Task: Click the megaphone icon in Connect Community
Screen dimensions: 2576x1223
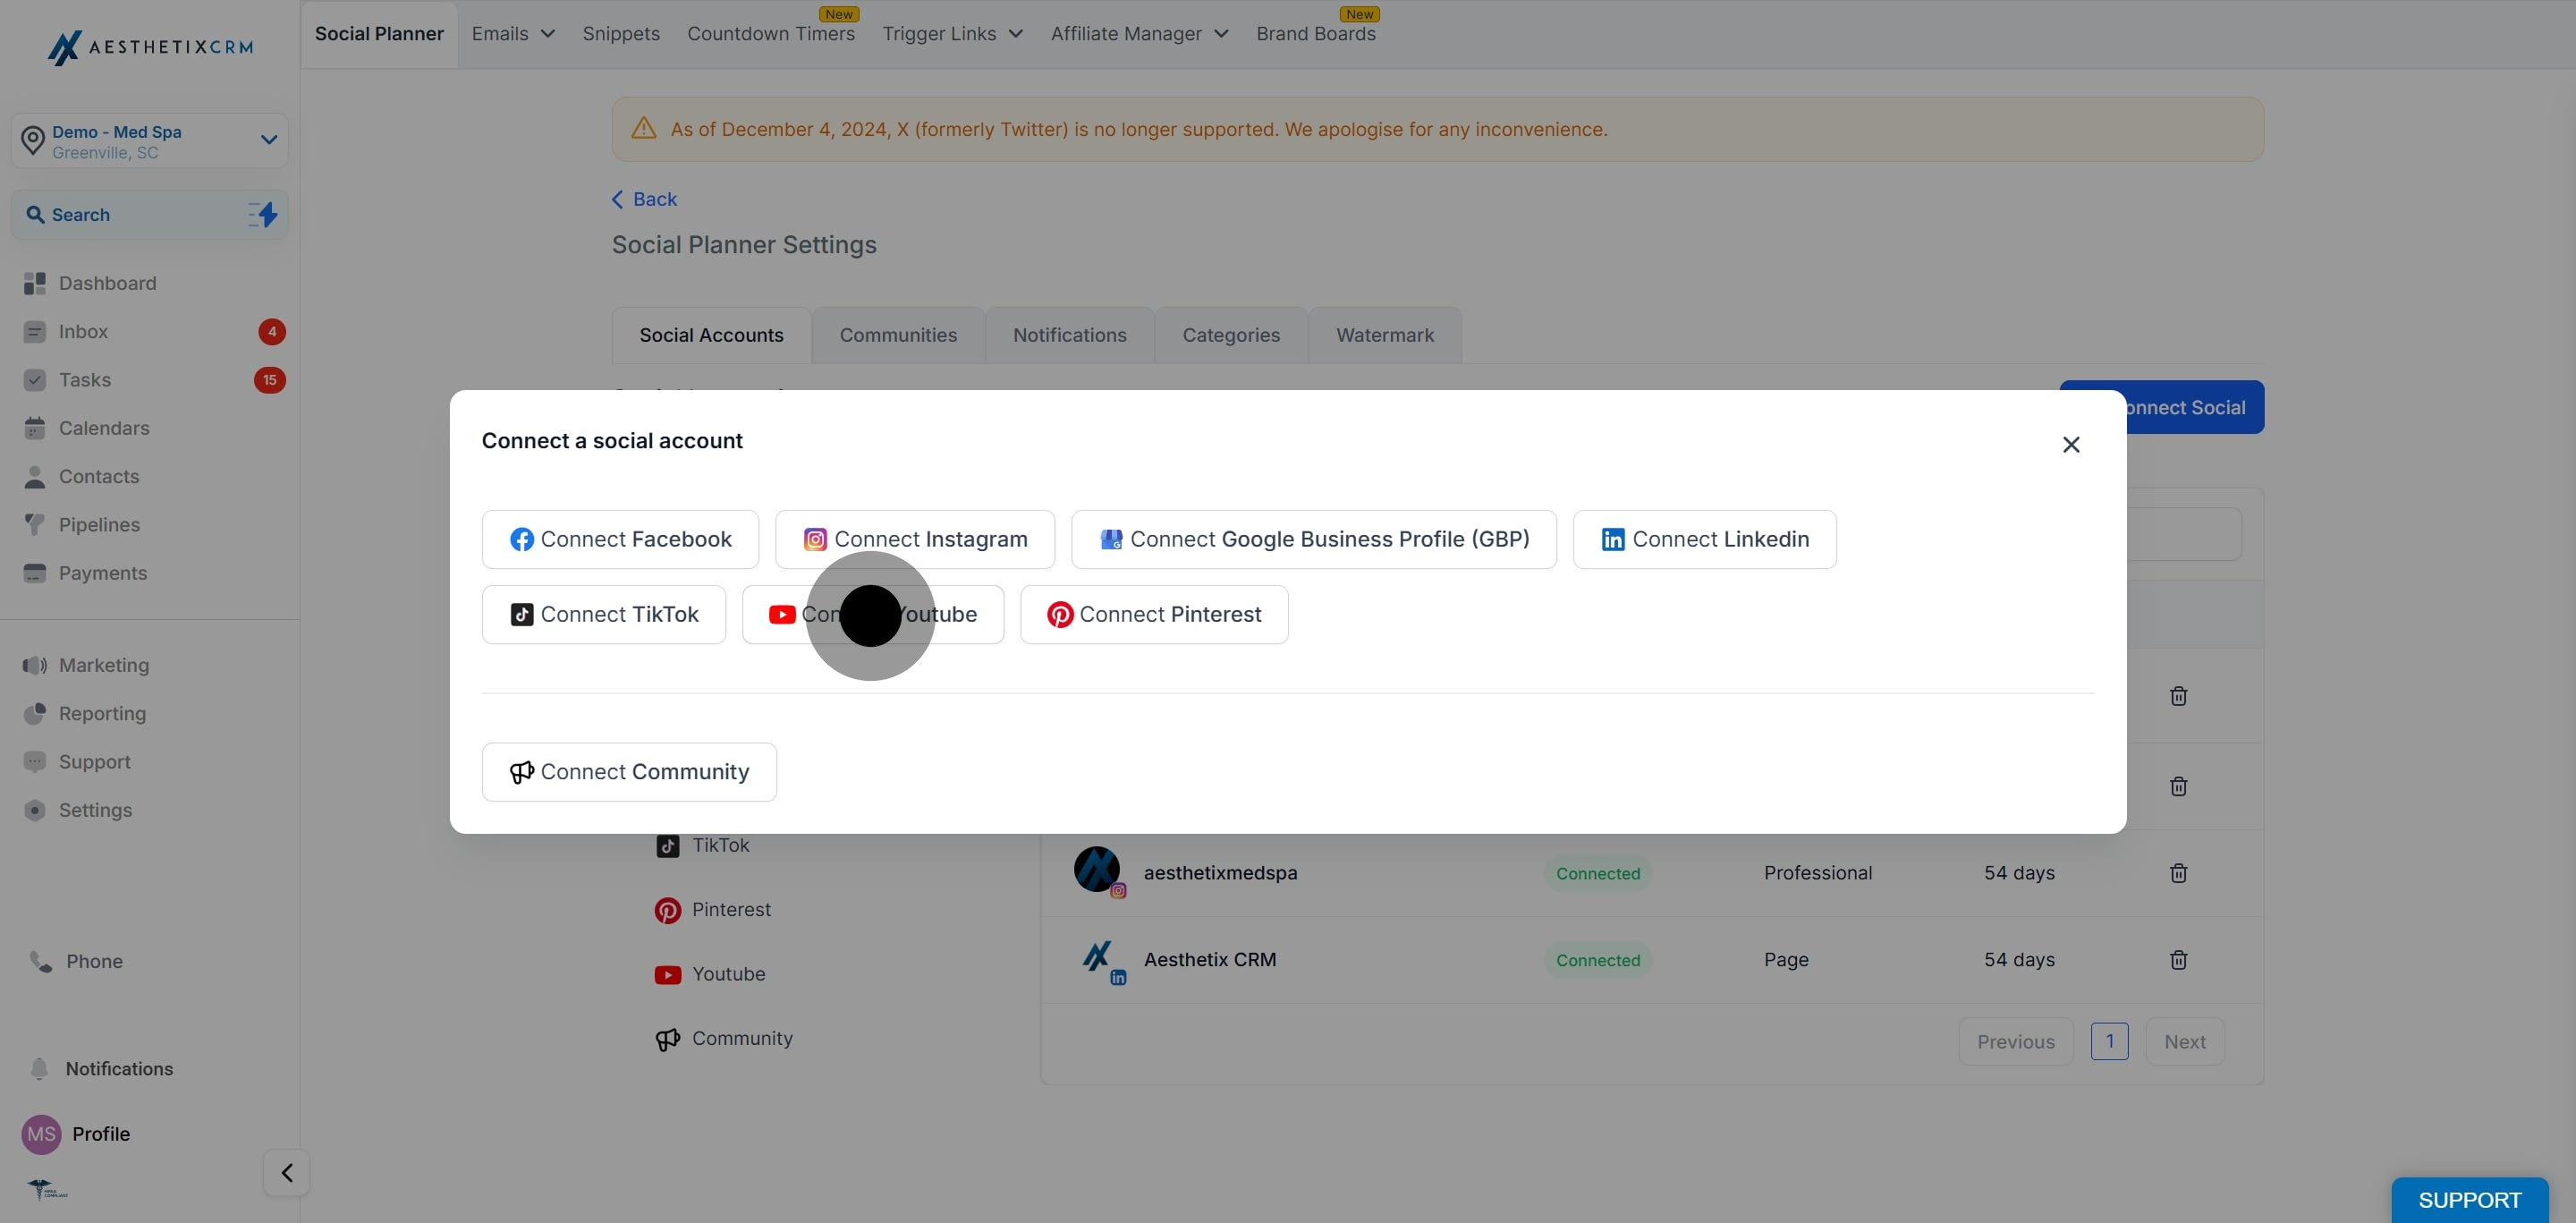Action: [x=521, y=772]
